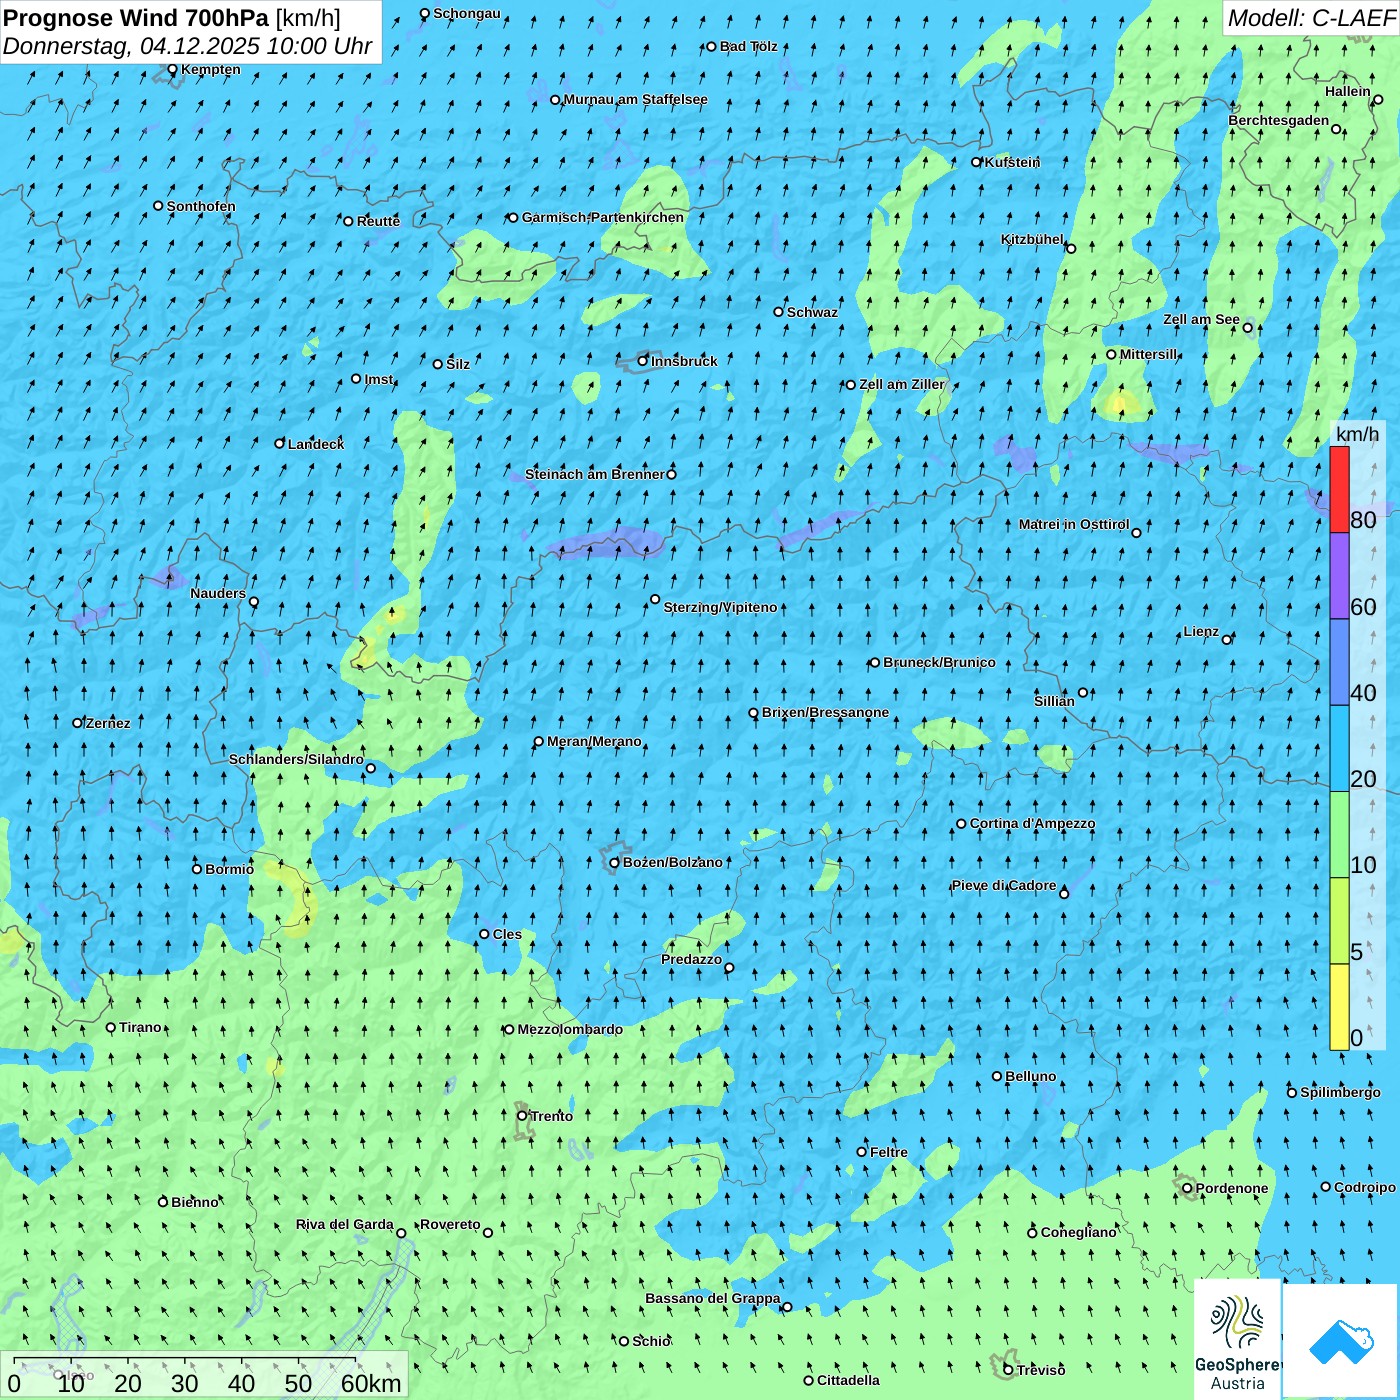
Task: Click the Predazzo town label
Action: (691, 959)
